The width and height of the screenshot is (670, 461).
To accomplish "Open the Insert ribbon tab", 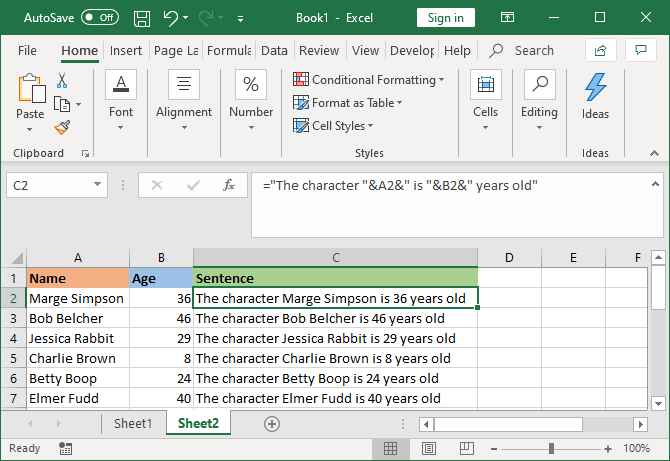I will pyautogui.click(x=125, y=51).
